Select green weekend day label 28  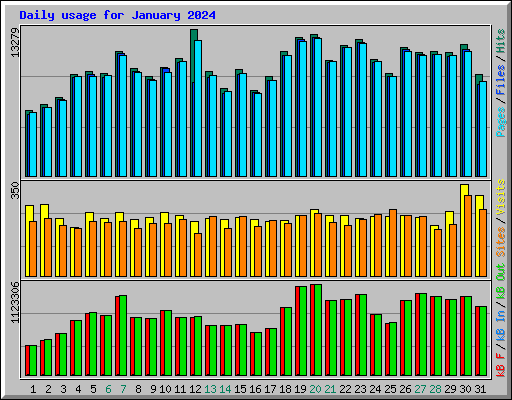pyautogui.click(x=435, y=389)
